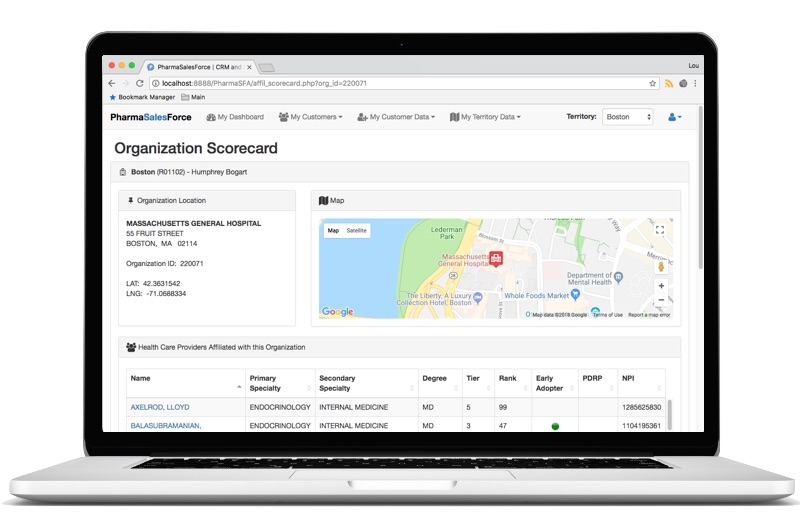The image size is (800, 523).
Task: Open Bookmark Manager in bookmarks bar
Action: click(142, 97)
